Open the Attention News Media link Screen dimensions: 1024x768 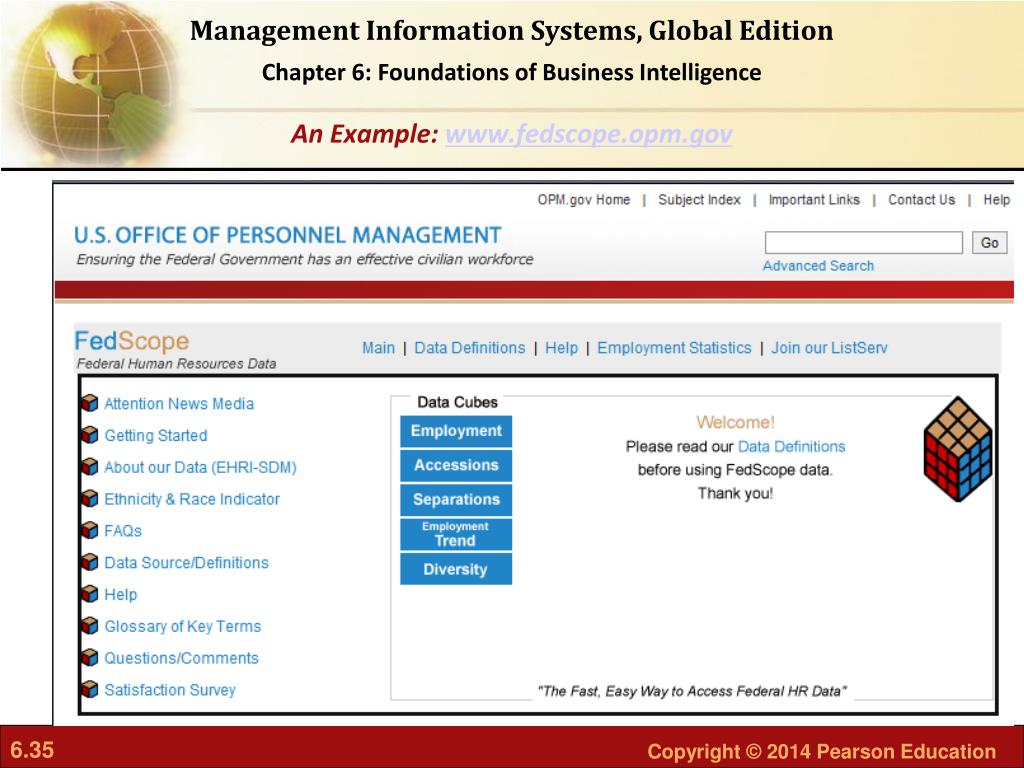[x=179, y=404]
